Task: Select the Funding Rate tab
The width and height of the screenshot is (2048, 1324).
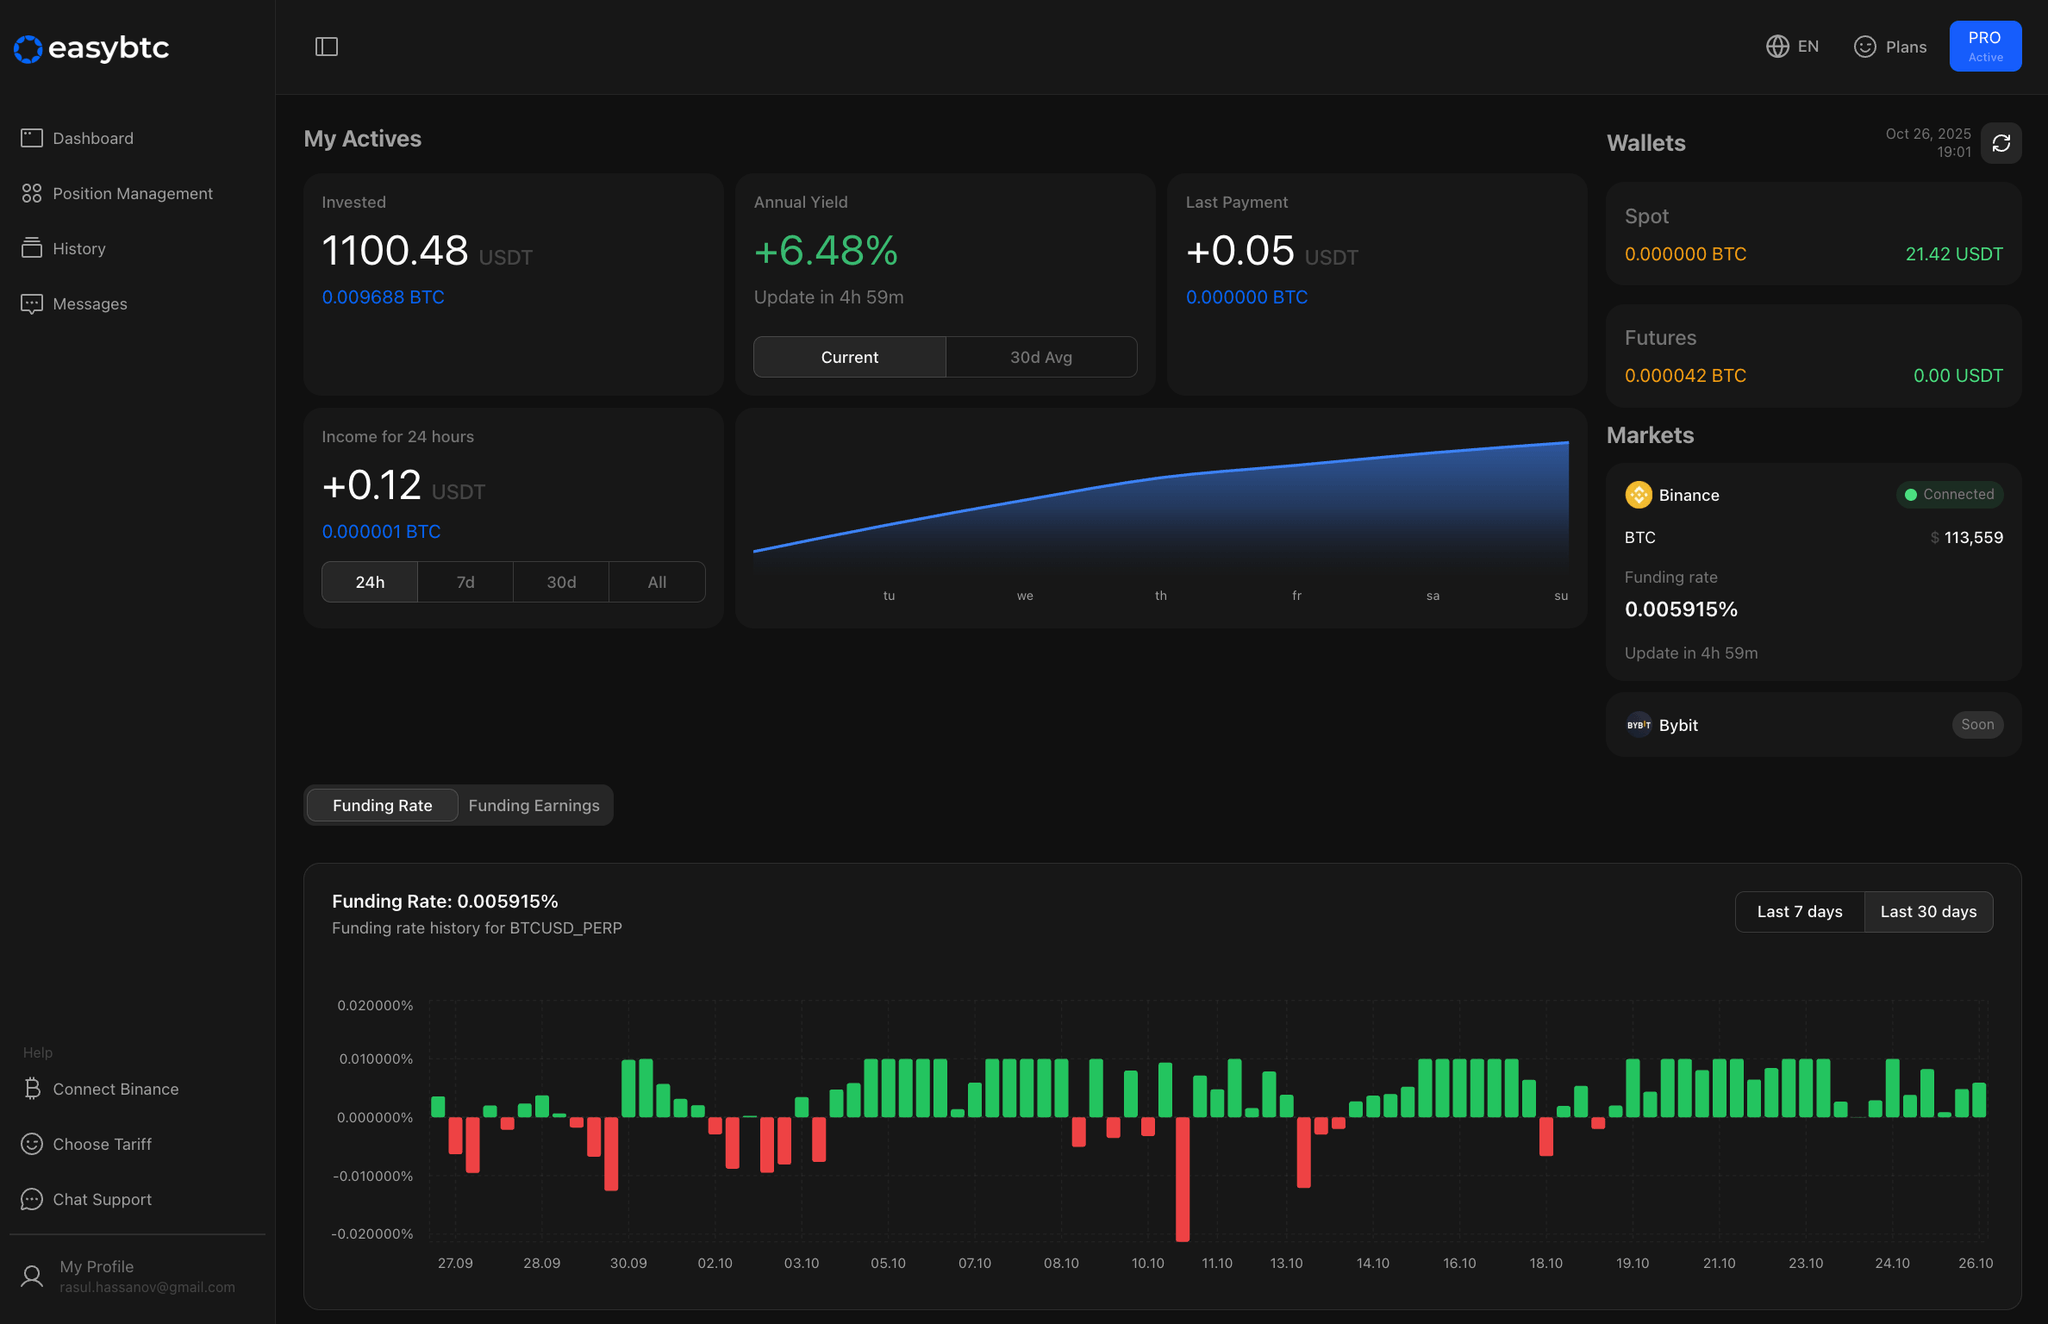Action: (x=381, y=805)
